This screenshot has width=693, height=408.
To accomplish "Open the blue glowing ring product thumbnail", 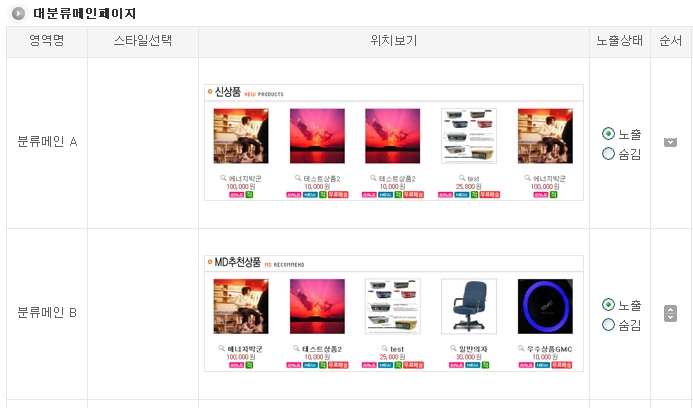I will tap(545, 306).
